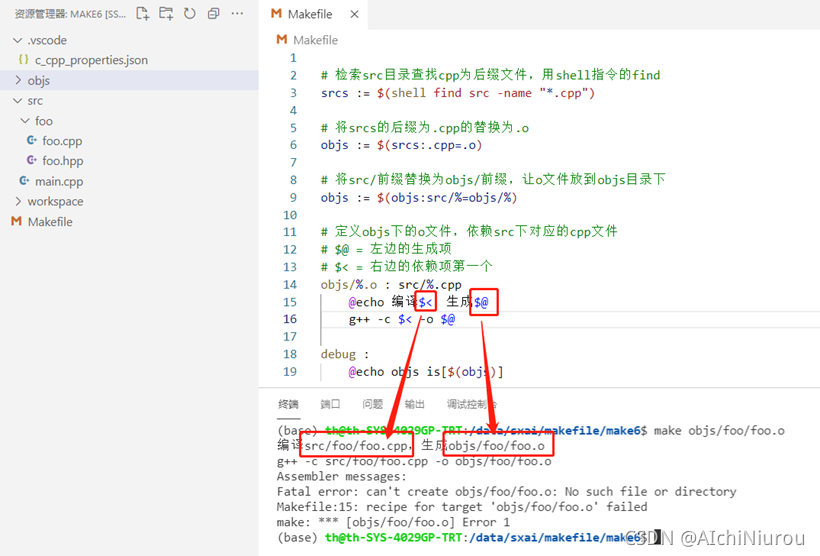Screen dimensions: 820x556
Task: Switch to the 终端 terminal panel tab
Action: [288, 404]
